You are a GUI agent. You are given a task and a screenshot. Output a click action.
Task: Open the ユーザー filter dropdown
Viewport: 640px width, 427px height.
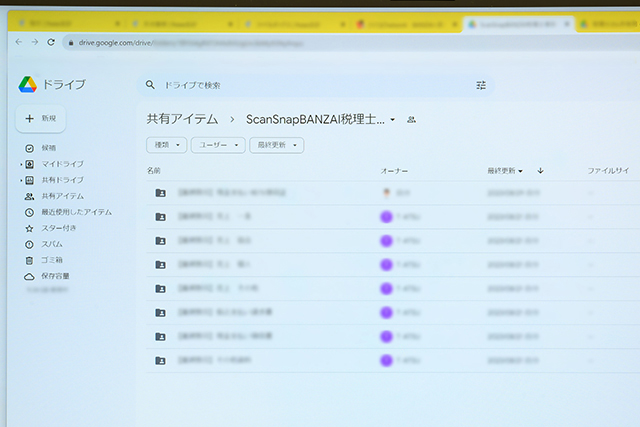coord(218,145)
